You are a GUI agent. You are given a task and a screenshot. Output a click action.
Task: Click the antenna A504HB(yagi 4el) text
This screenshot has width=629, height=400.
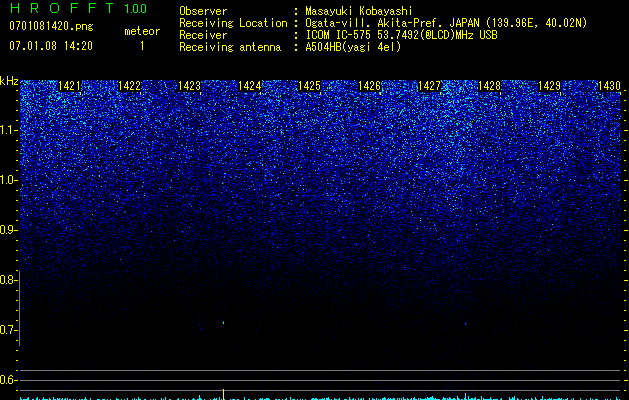(x=353, y=47)
